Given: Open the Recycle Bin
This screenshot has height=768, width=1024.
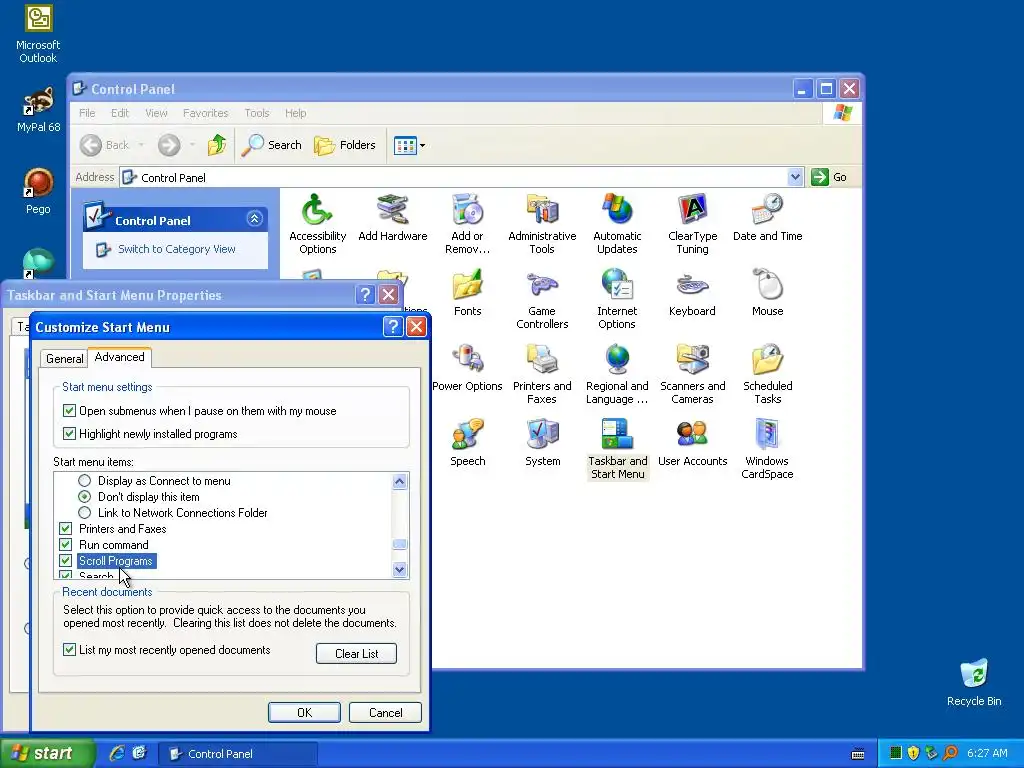Looking at the screenshot, I should [x=974, y=682].
